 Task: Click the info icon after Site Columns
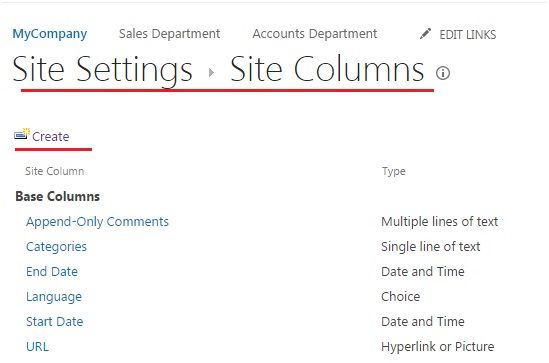click(x=443, y=73)
